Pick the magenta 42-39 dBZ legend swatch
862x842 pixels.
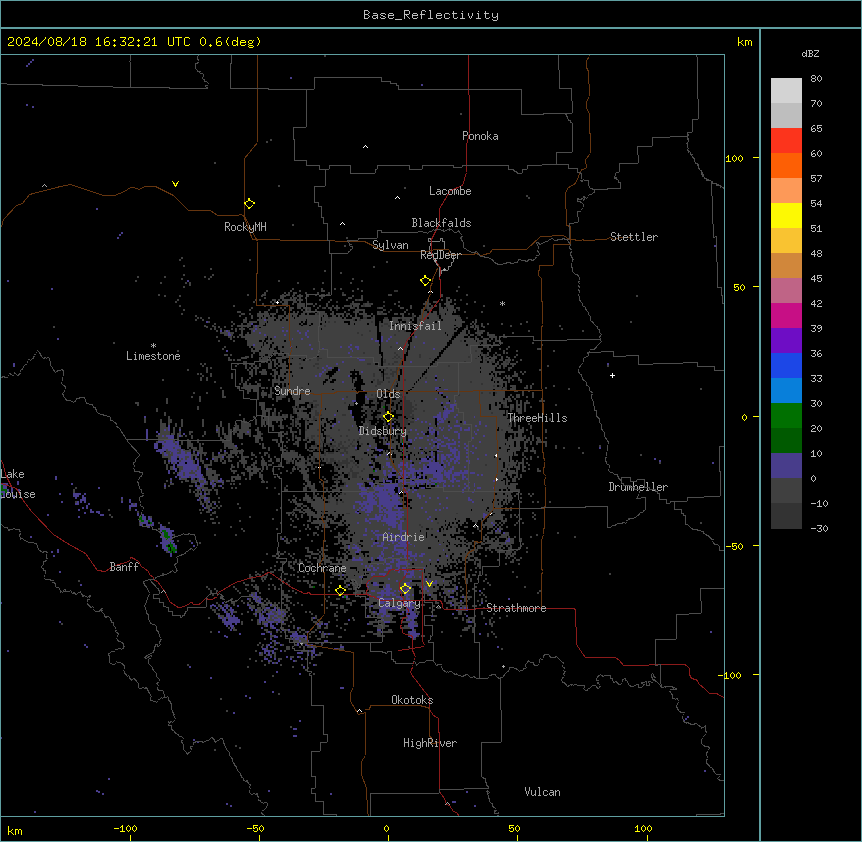click(786, 315)
